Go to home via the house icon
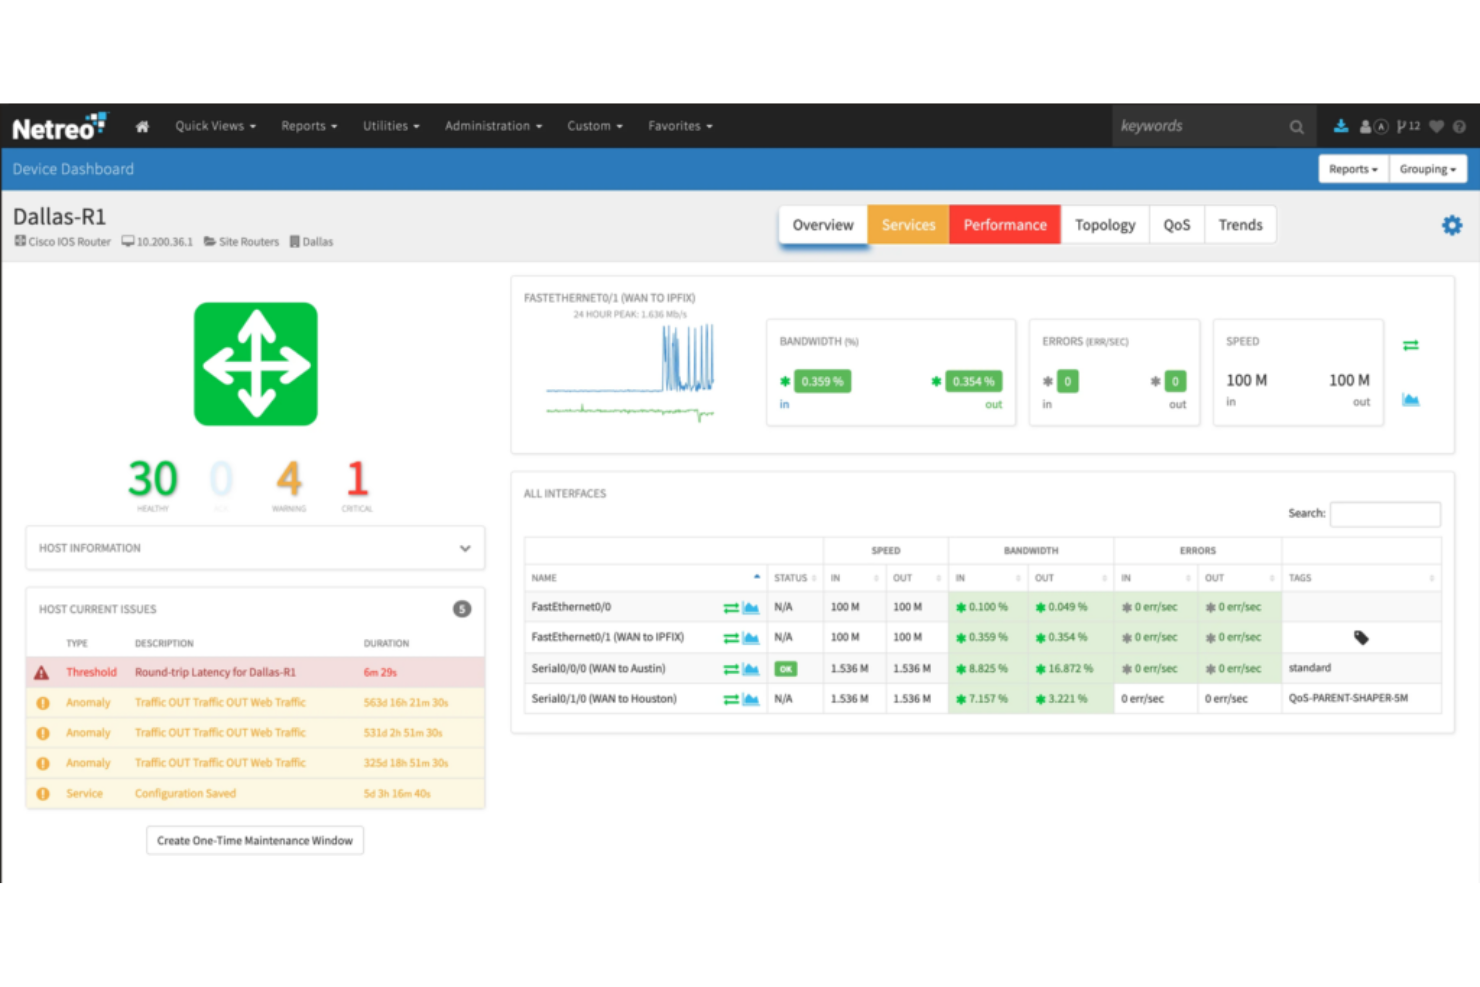This screenshot has height=987, width=1480. 142,127
